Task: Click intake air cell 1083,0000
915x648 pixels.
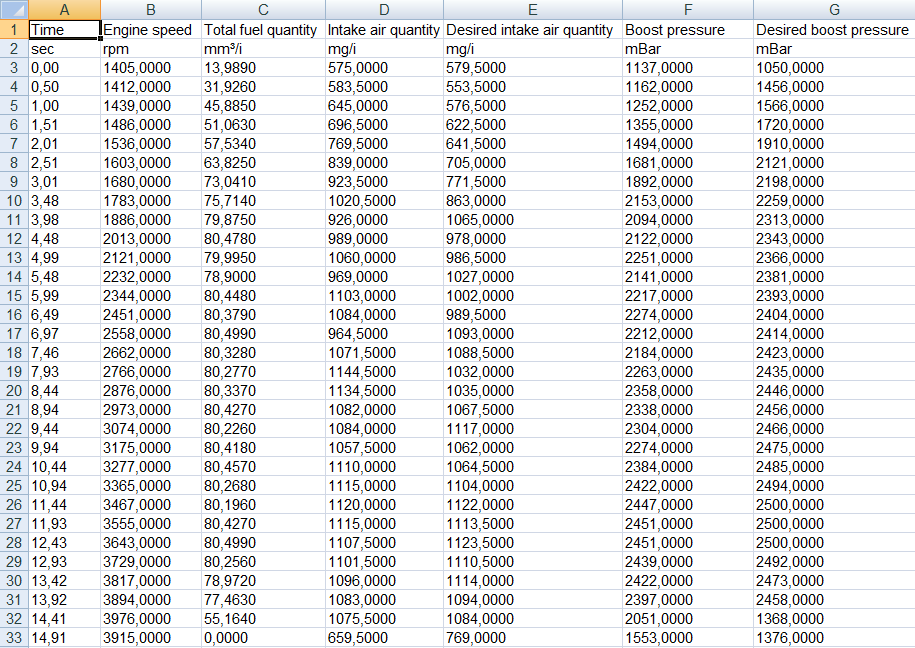Action: tap(384, 600)
